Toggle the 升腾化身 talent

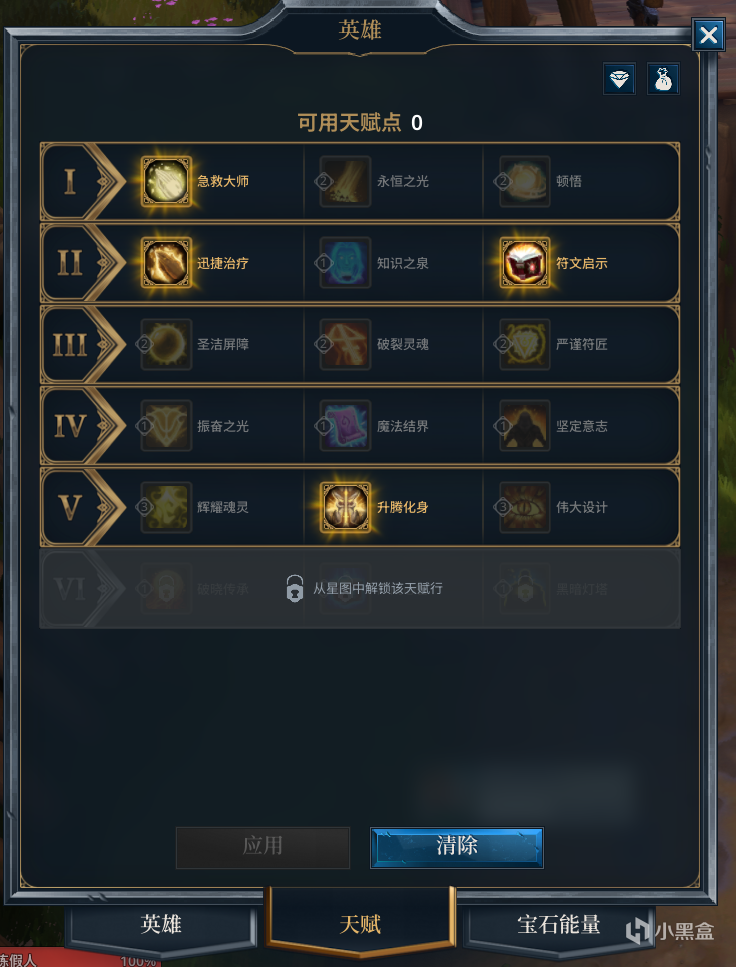click(345, 507)
